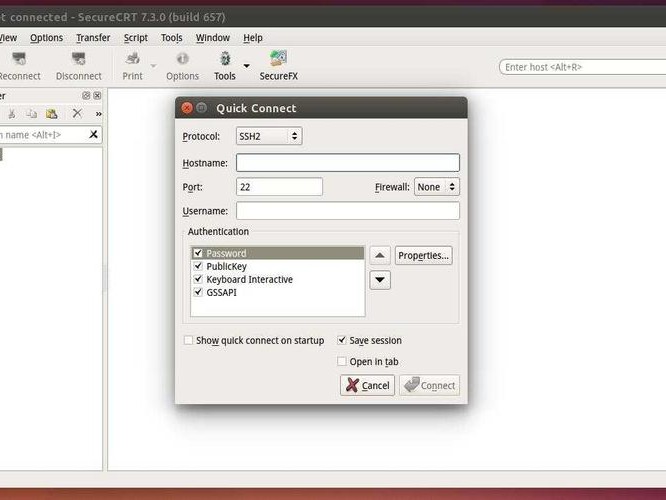Click the Print toolbar icon

133,59
